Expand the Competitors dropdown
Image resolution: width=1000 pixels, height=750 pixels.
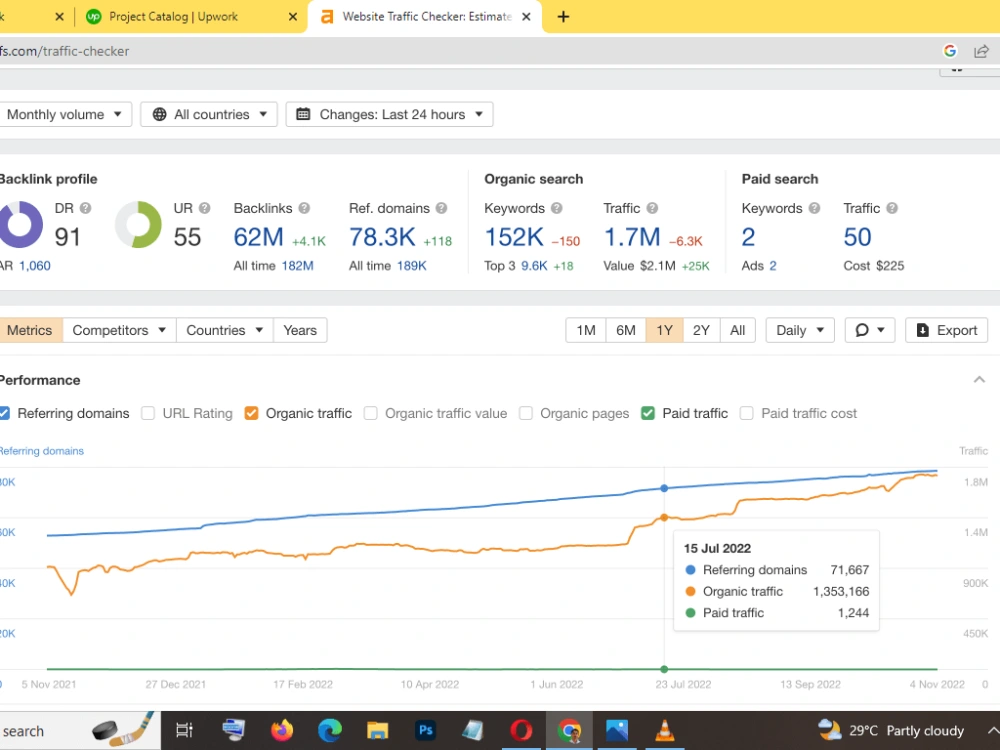point(119,330)
